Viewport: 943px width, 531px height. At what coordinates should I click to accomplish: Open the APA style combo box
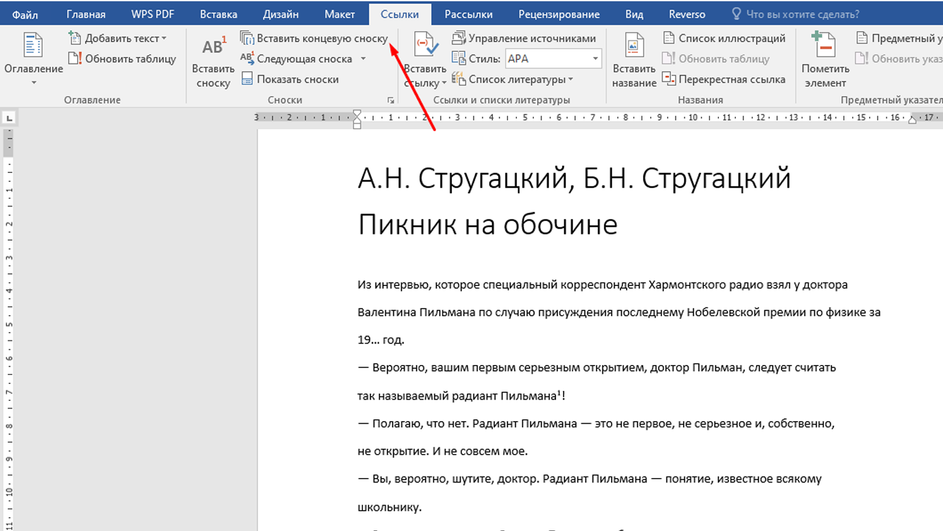553,58
